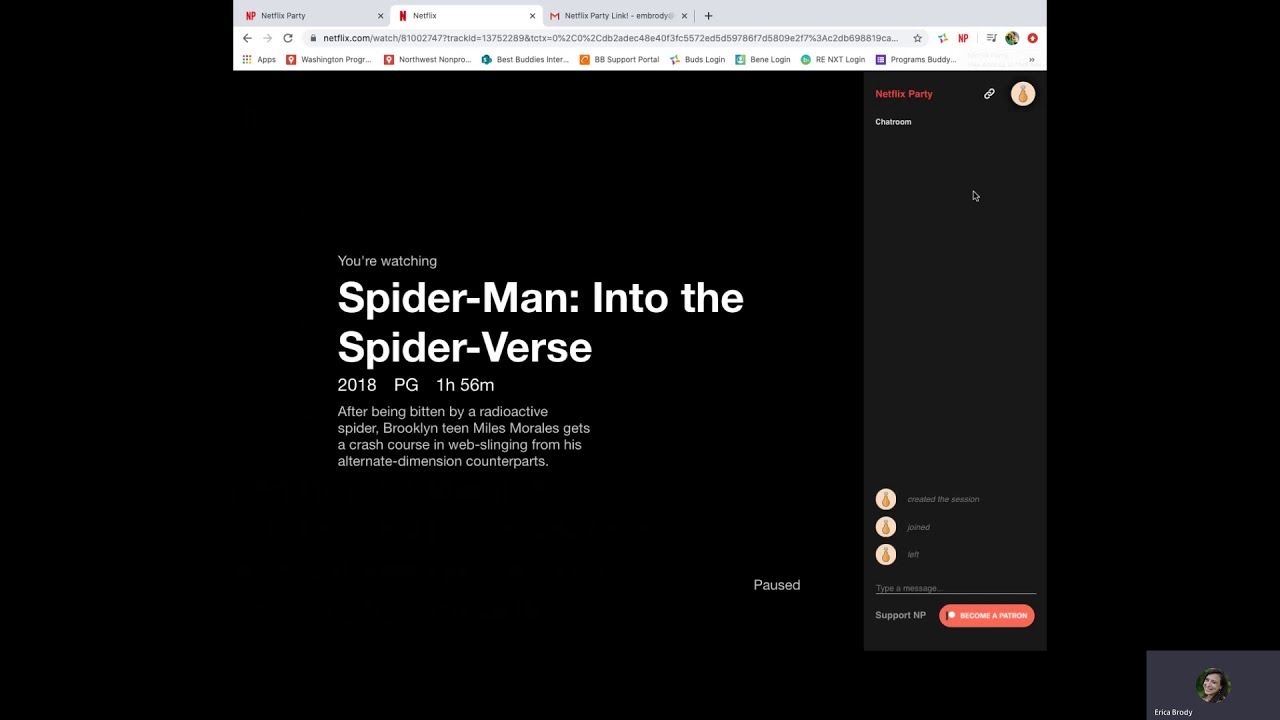Click the avatar next to 'joined' message

[x=886, y=527]
